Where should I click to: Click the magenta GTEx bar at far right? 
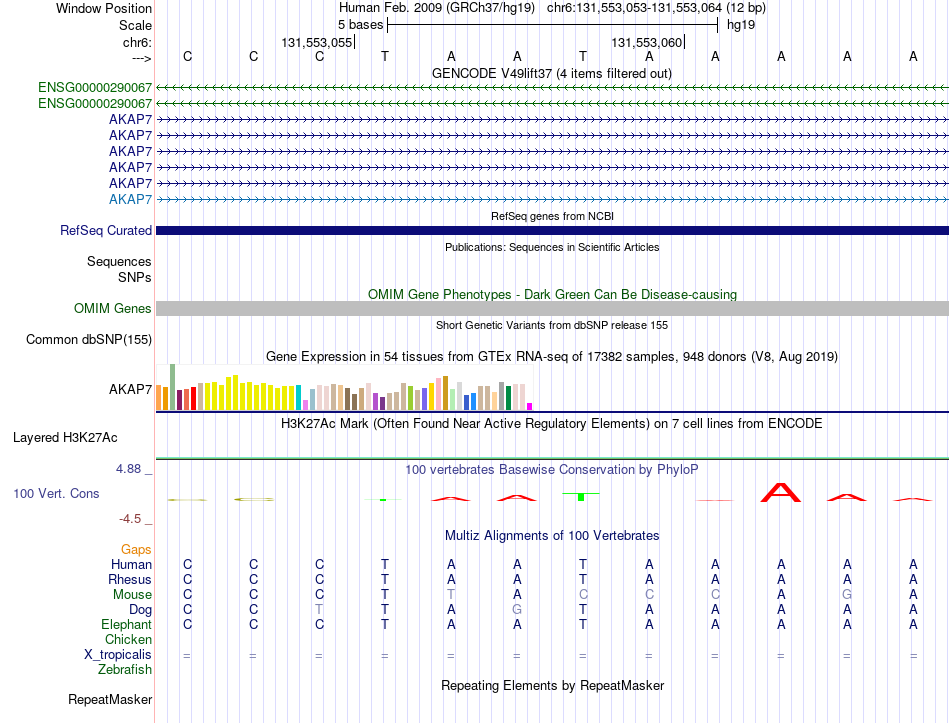click(530, 407)
